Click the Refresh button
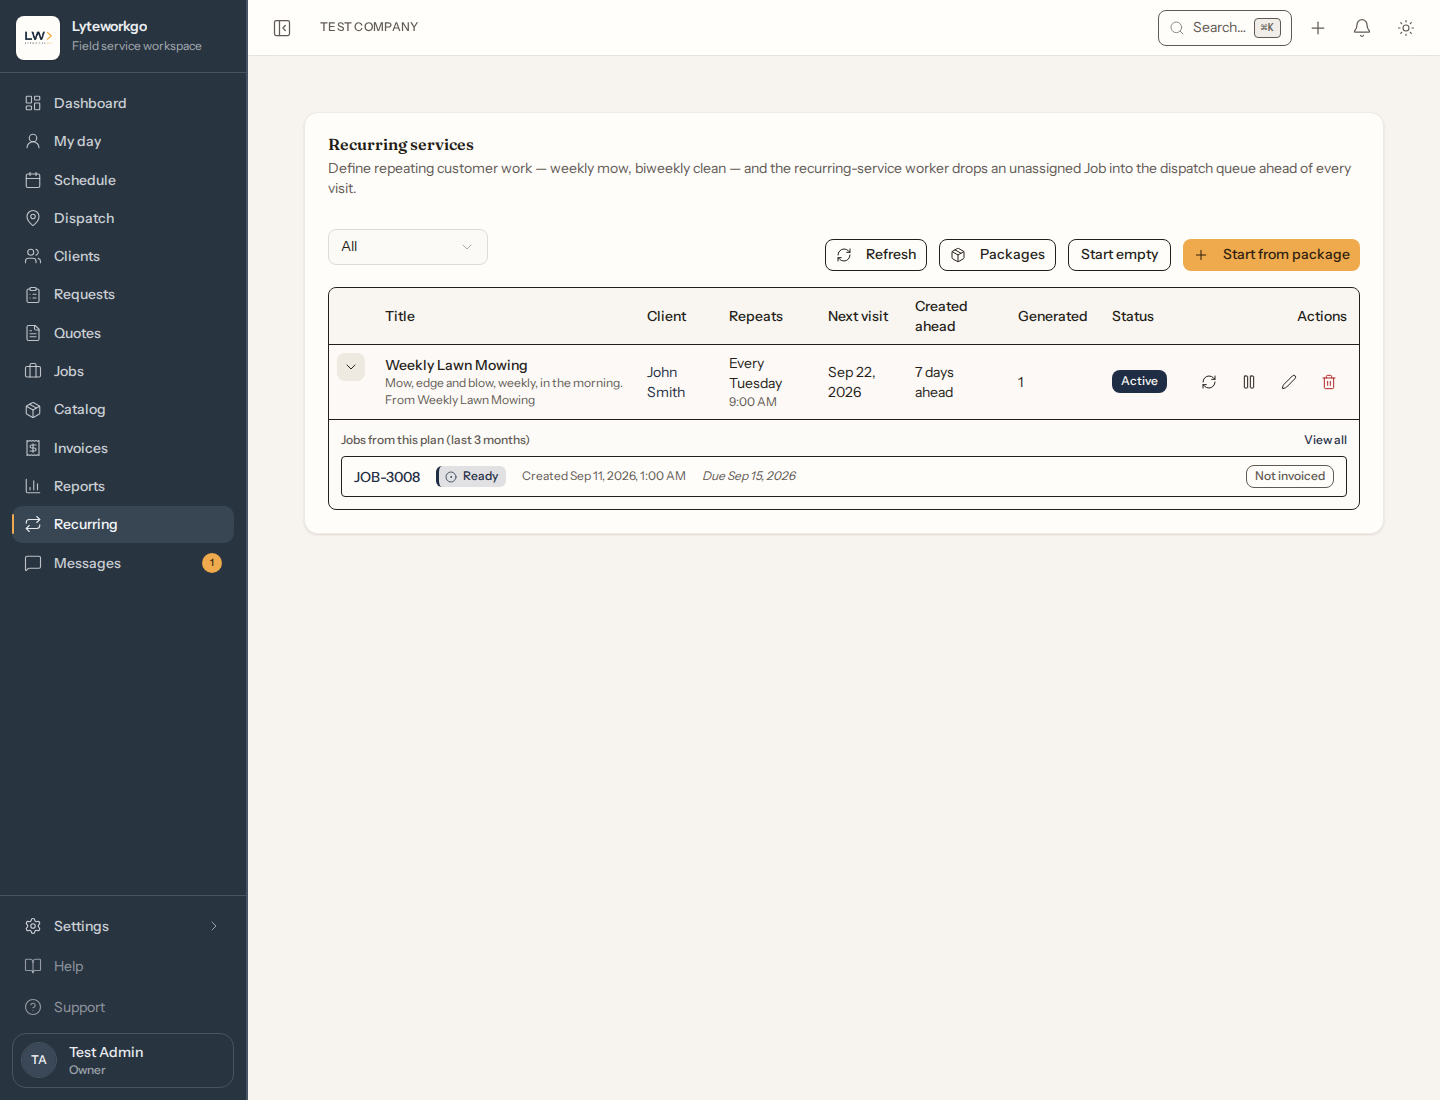Viewport: 1440px width, 1100px height. [x=876, y=255]
